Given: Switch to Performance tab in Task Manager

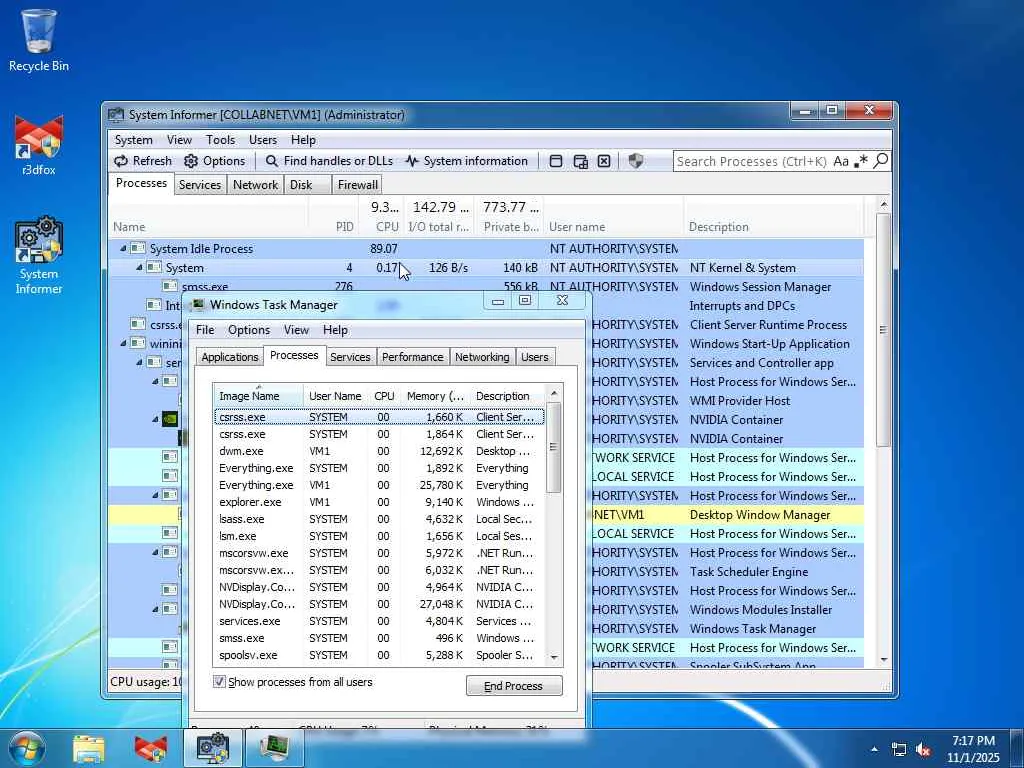Looking at the screenshot, I should pyautogui.click(x=412, y=357).
